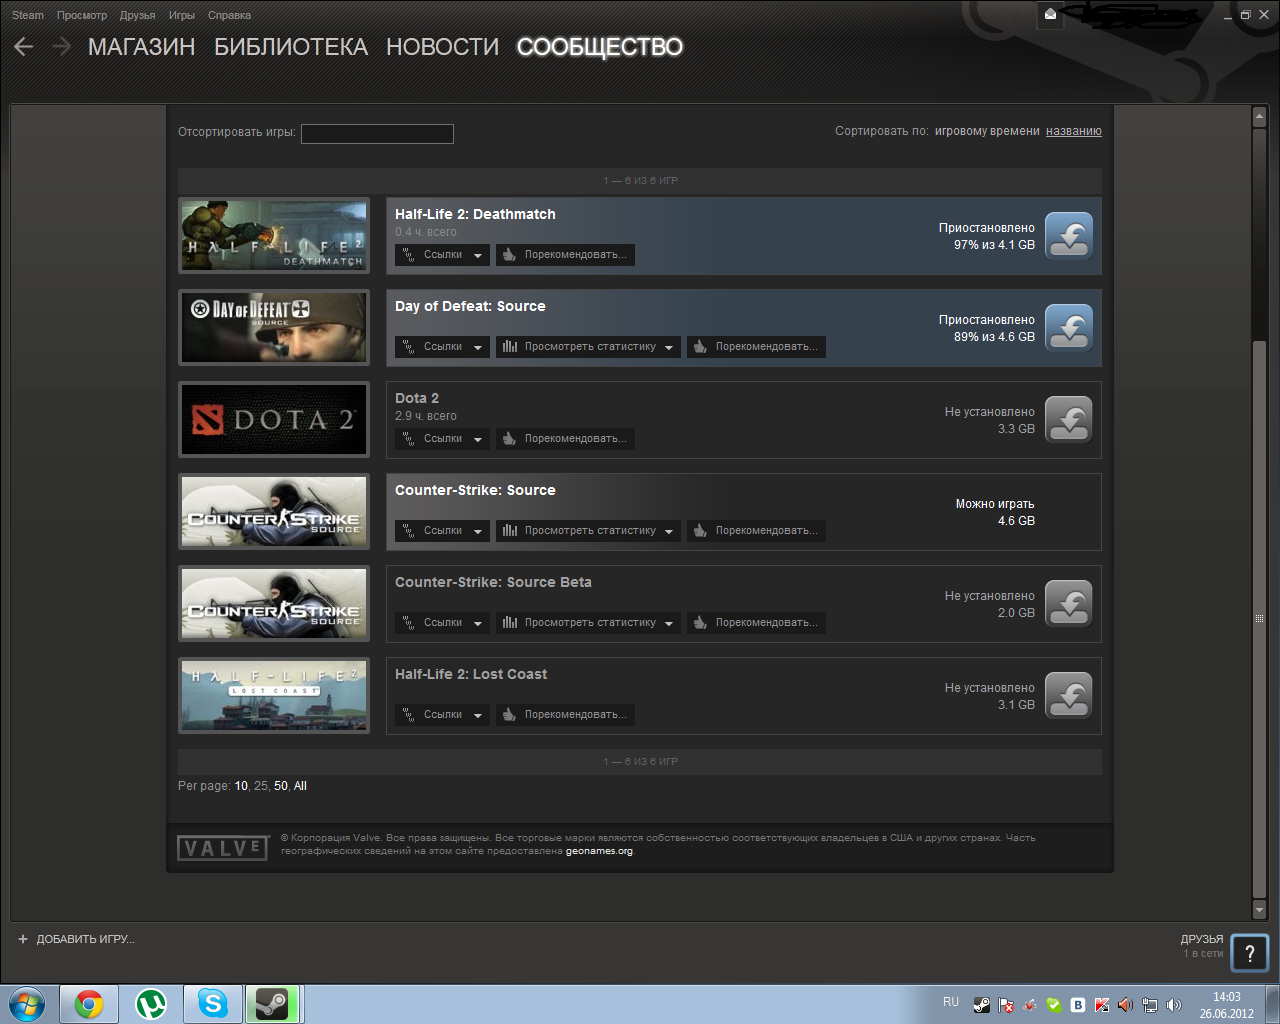Screen dimensions: 1280x1024
Task: Open the Steam menu
Action: click(x=28, y=15)
